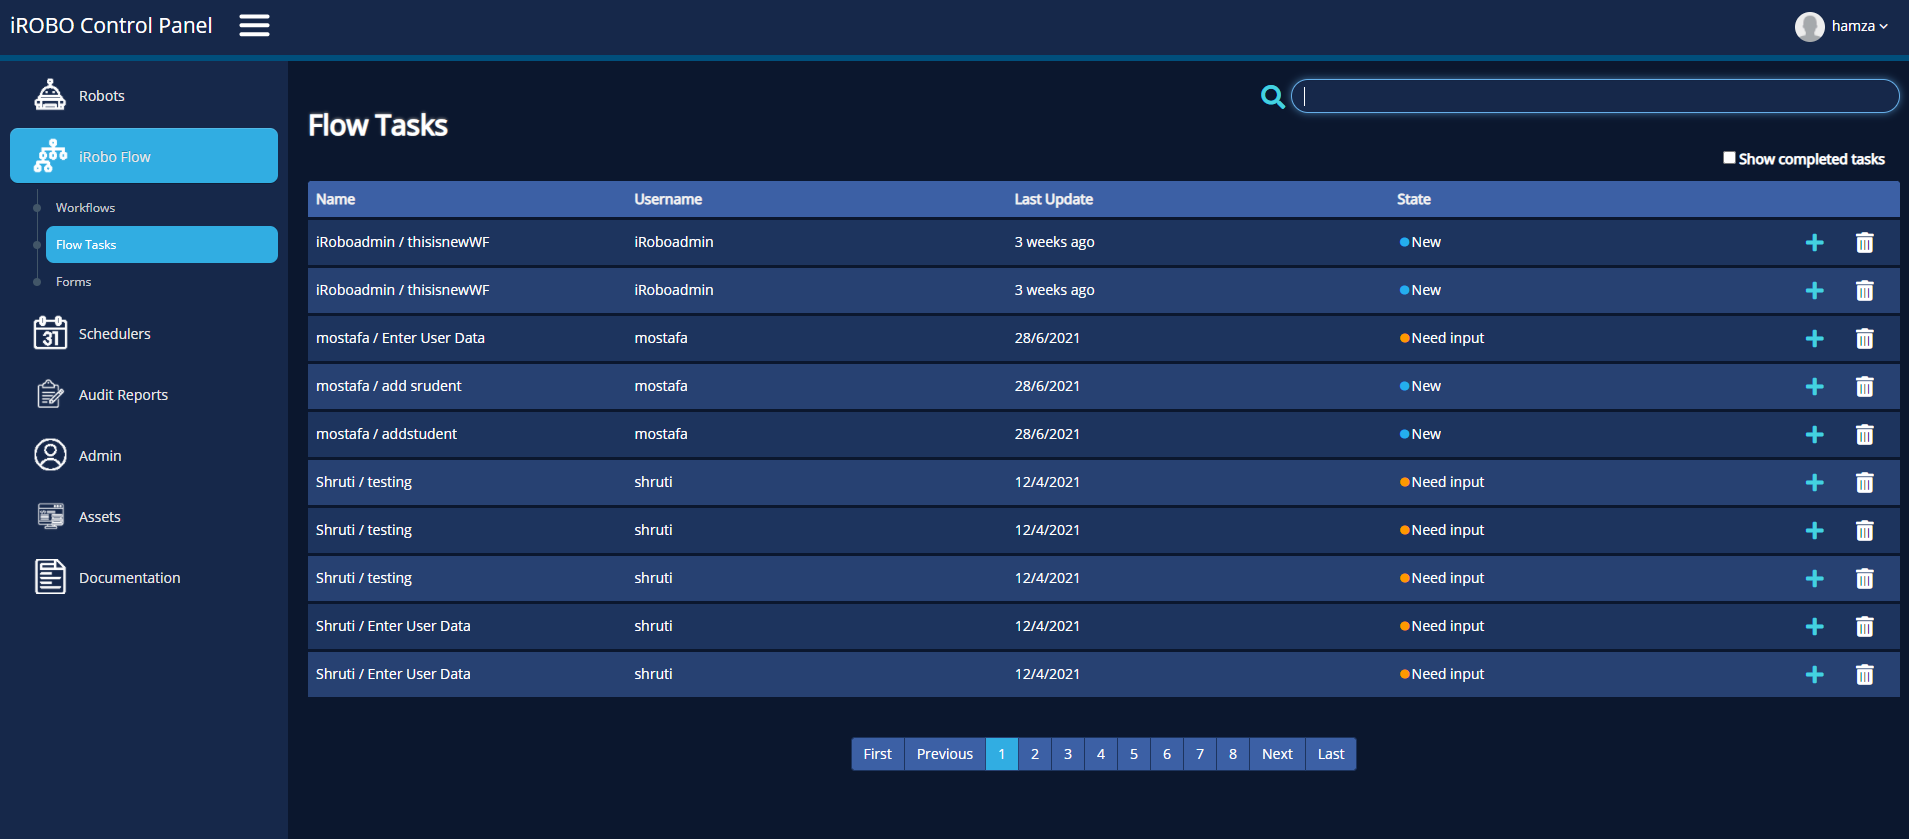Delete the last Shruti / Enter User Data task
Image resolution: width=1909 pixels, height=839 pixels.
point(1864,675)
